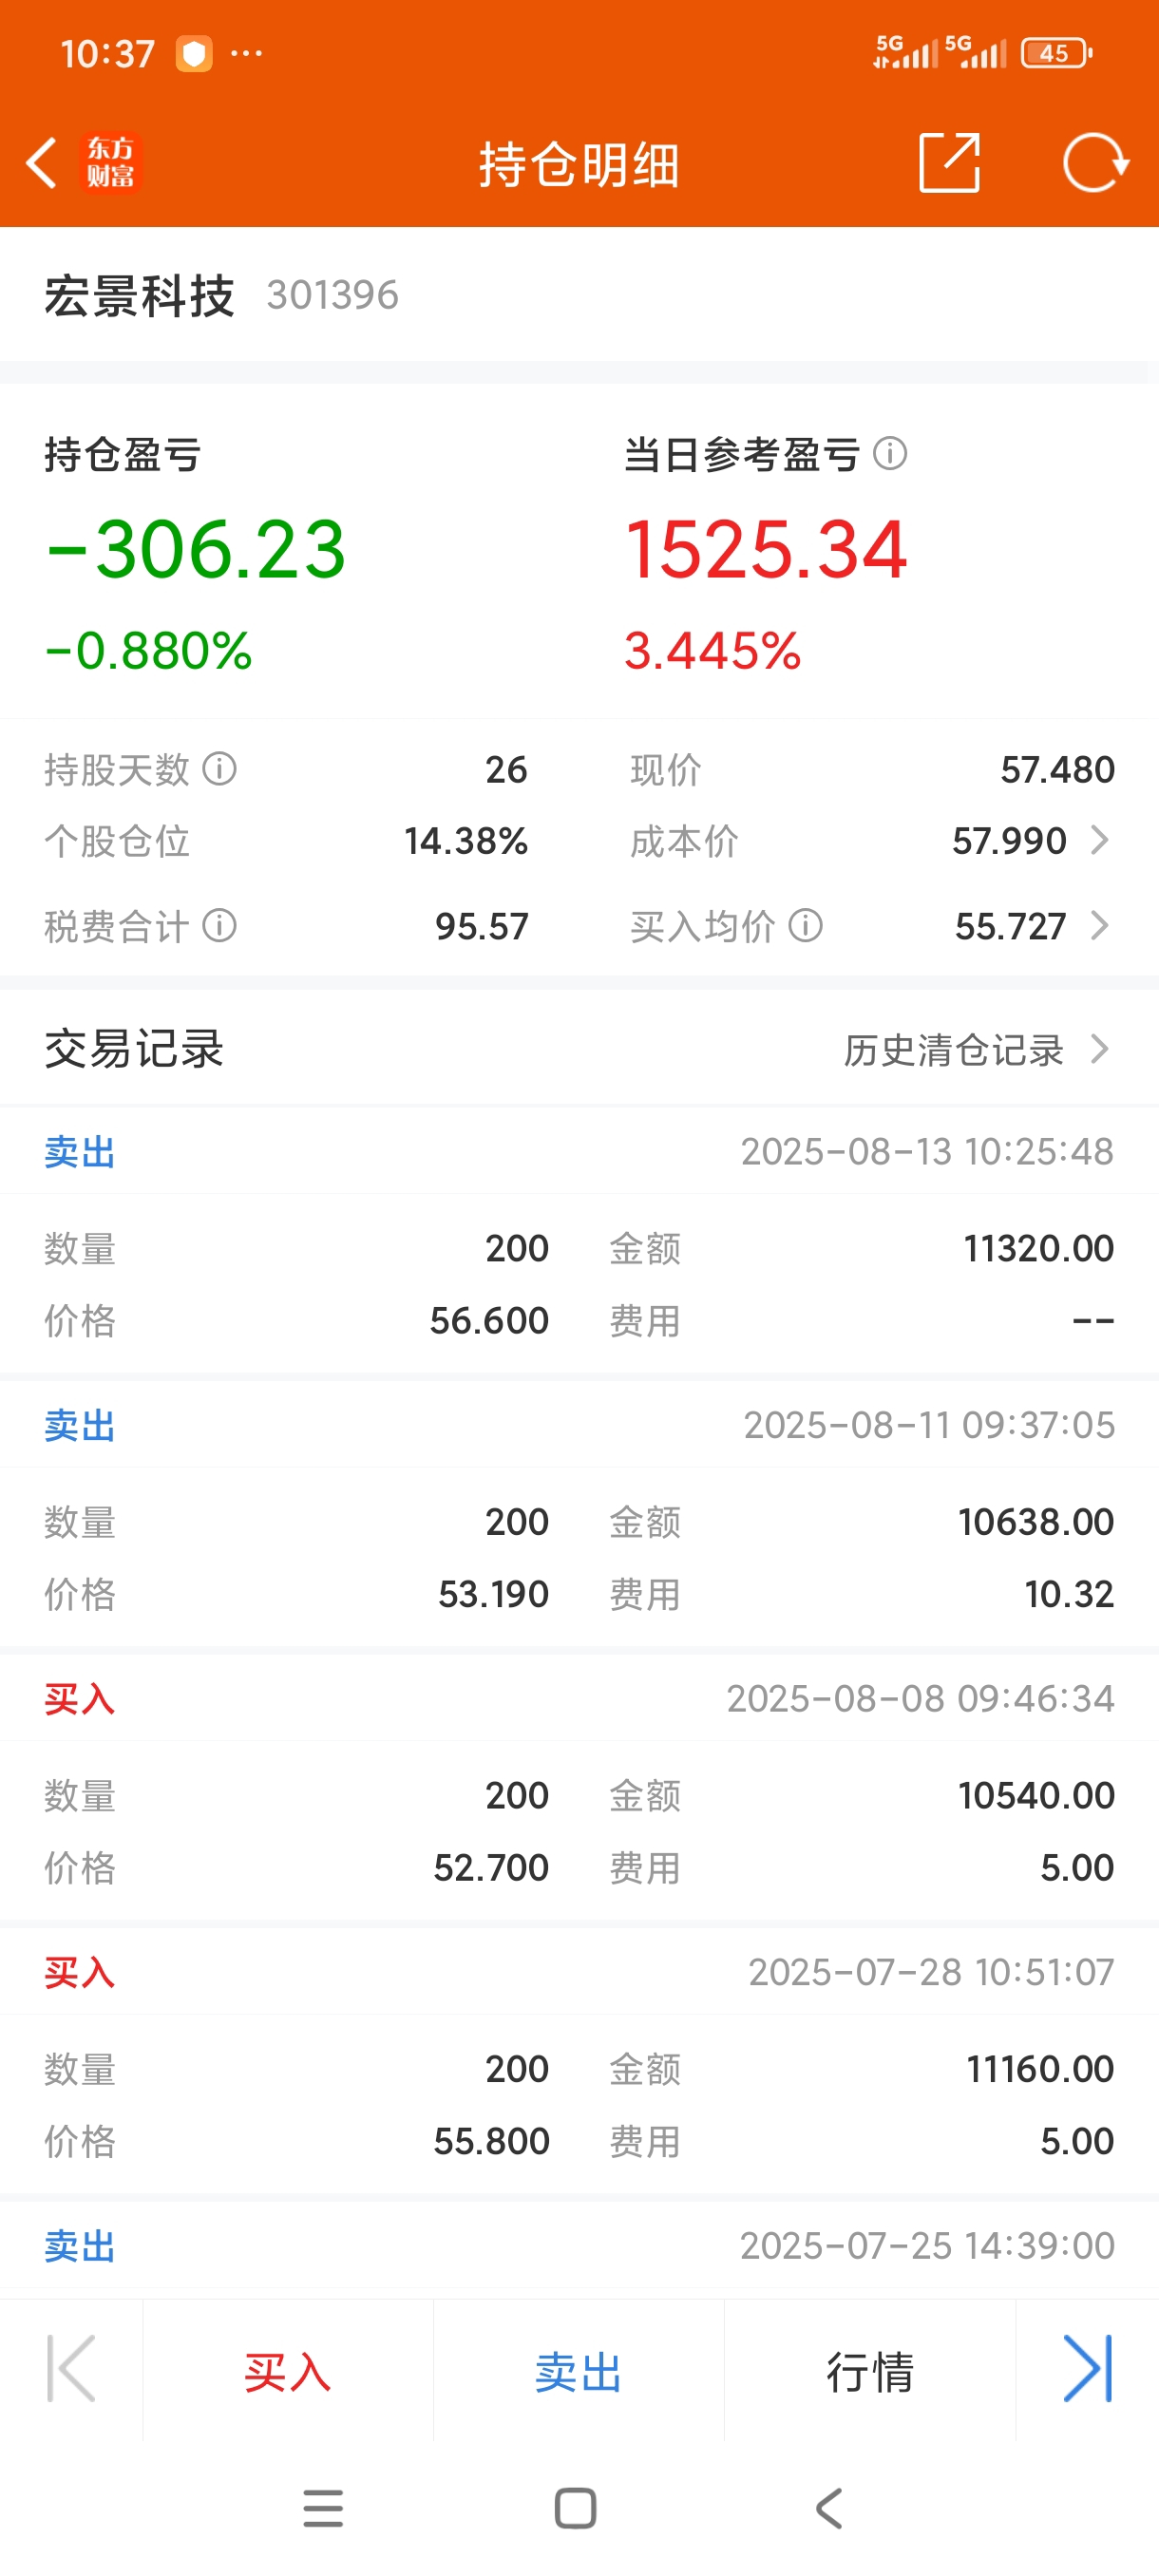This screenshot has width=1159, height=2576.
Task: Show info for 税费合计
Action: point(220,926)
